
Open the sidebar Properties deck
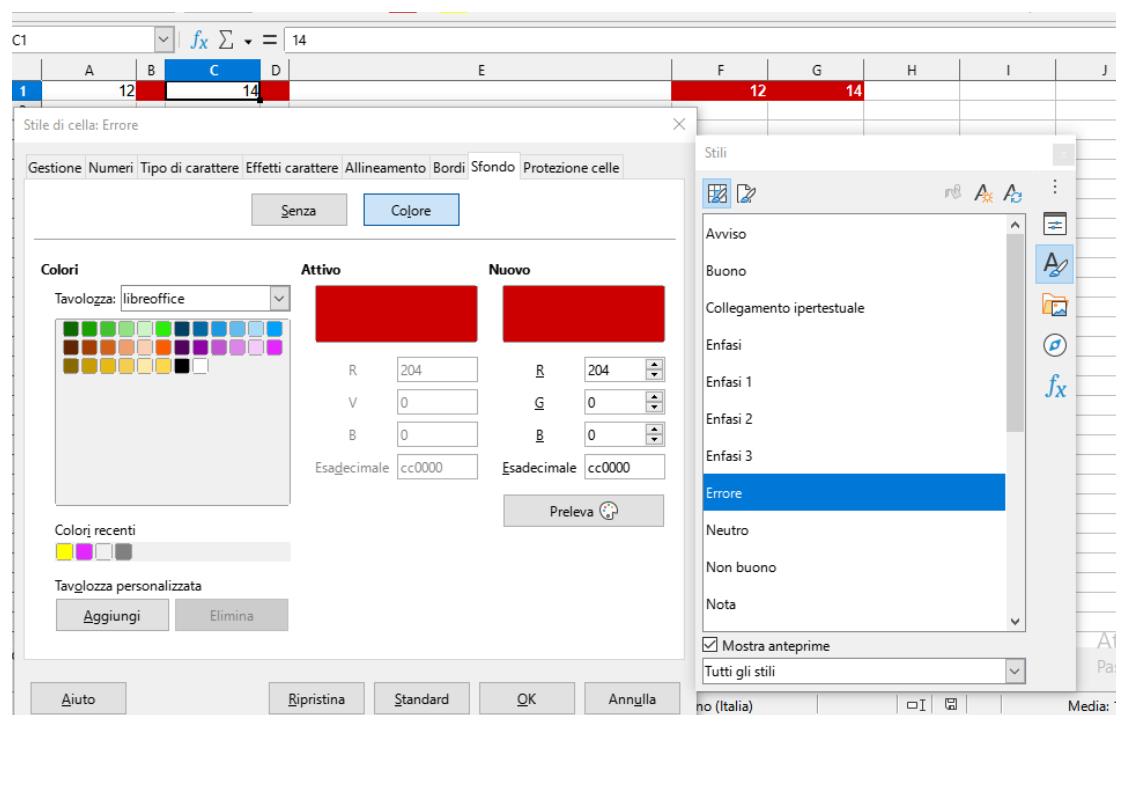[x=1050, y=222]
